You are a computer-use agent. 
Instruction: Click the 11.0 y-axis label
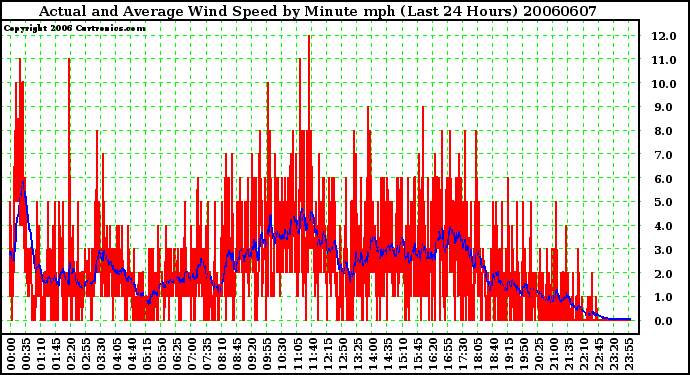[664, 60]
